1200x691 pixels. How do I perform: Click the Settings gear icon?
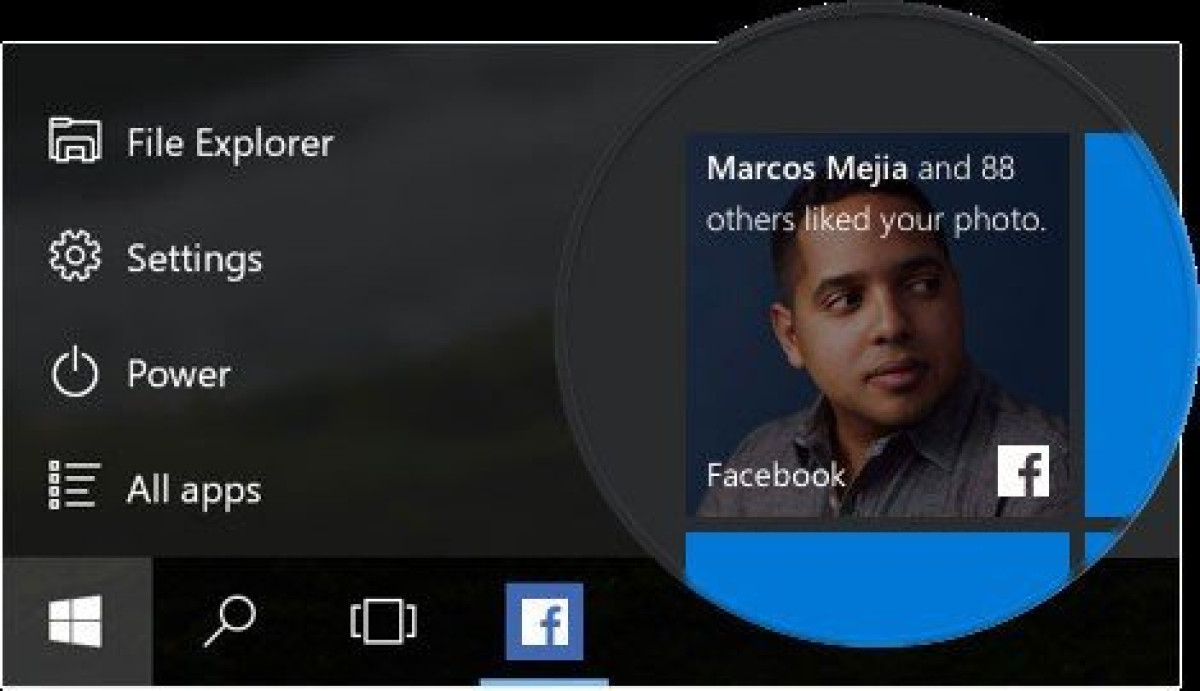75,257
